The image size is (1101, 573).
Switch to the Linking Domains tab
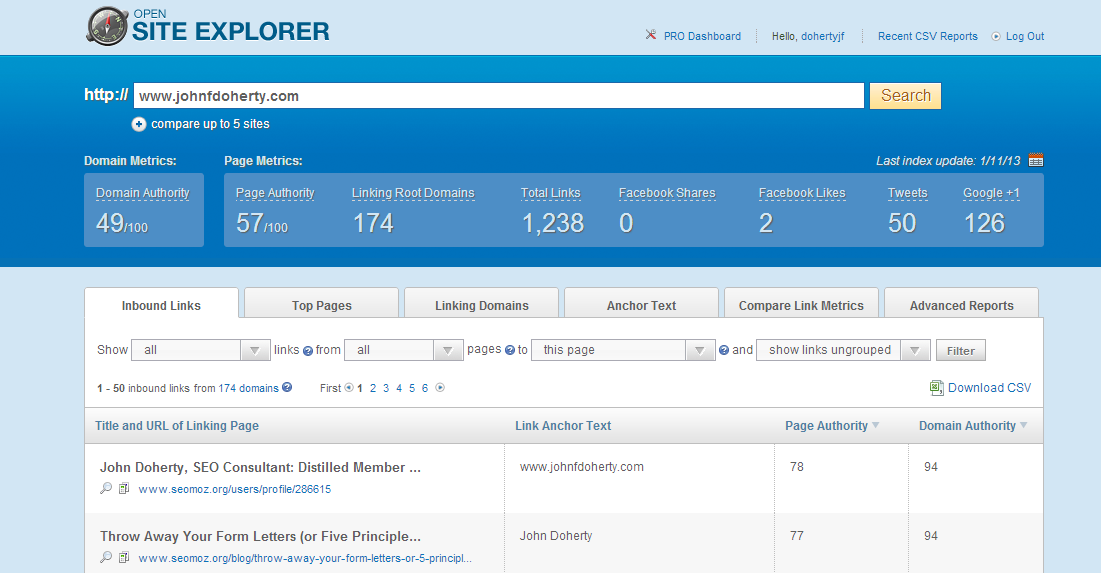click(x=482, y=305)
